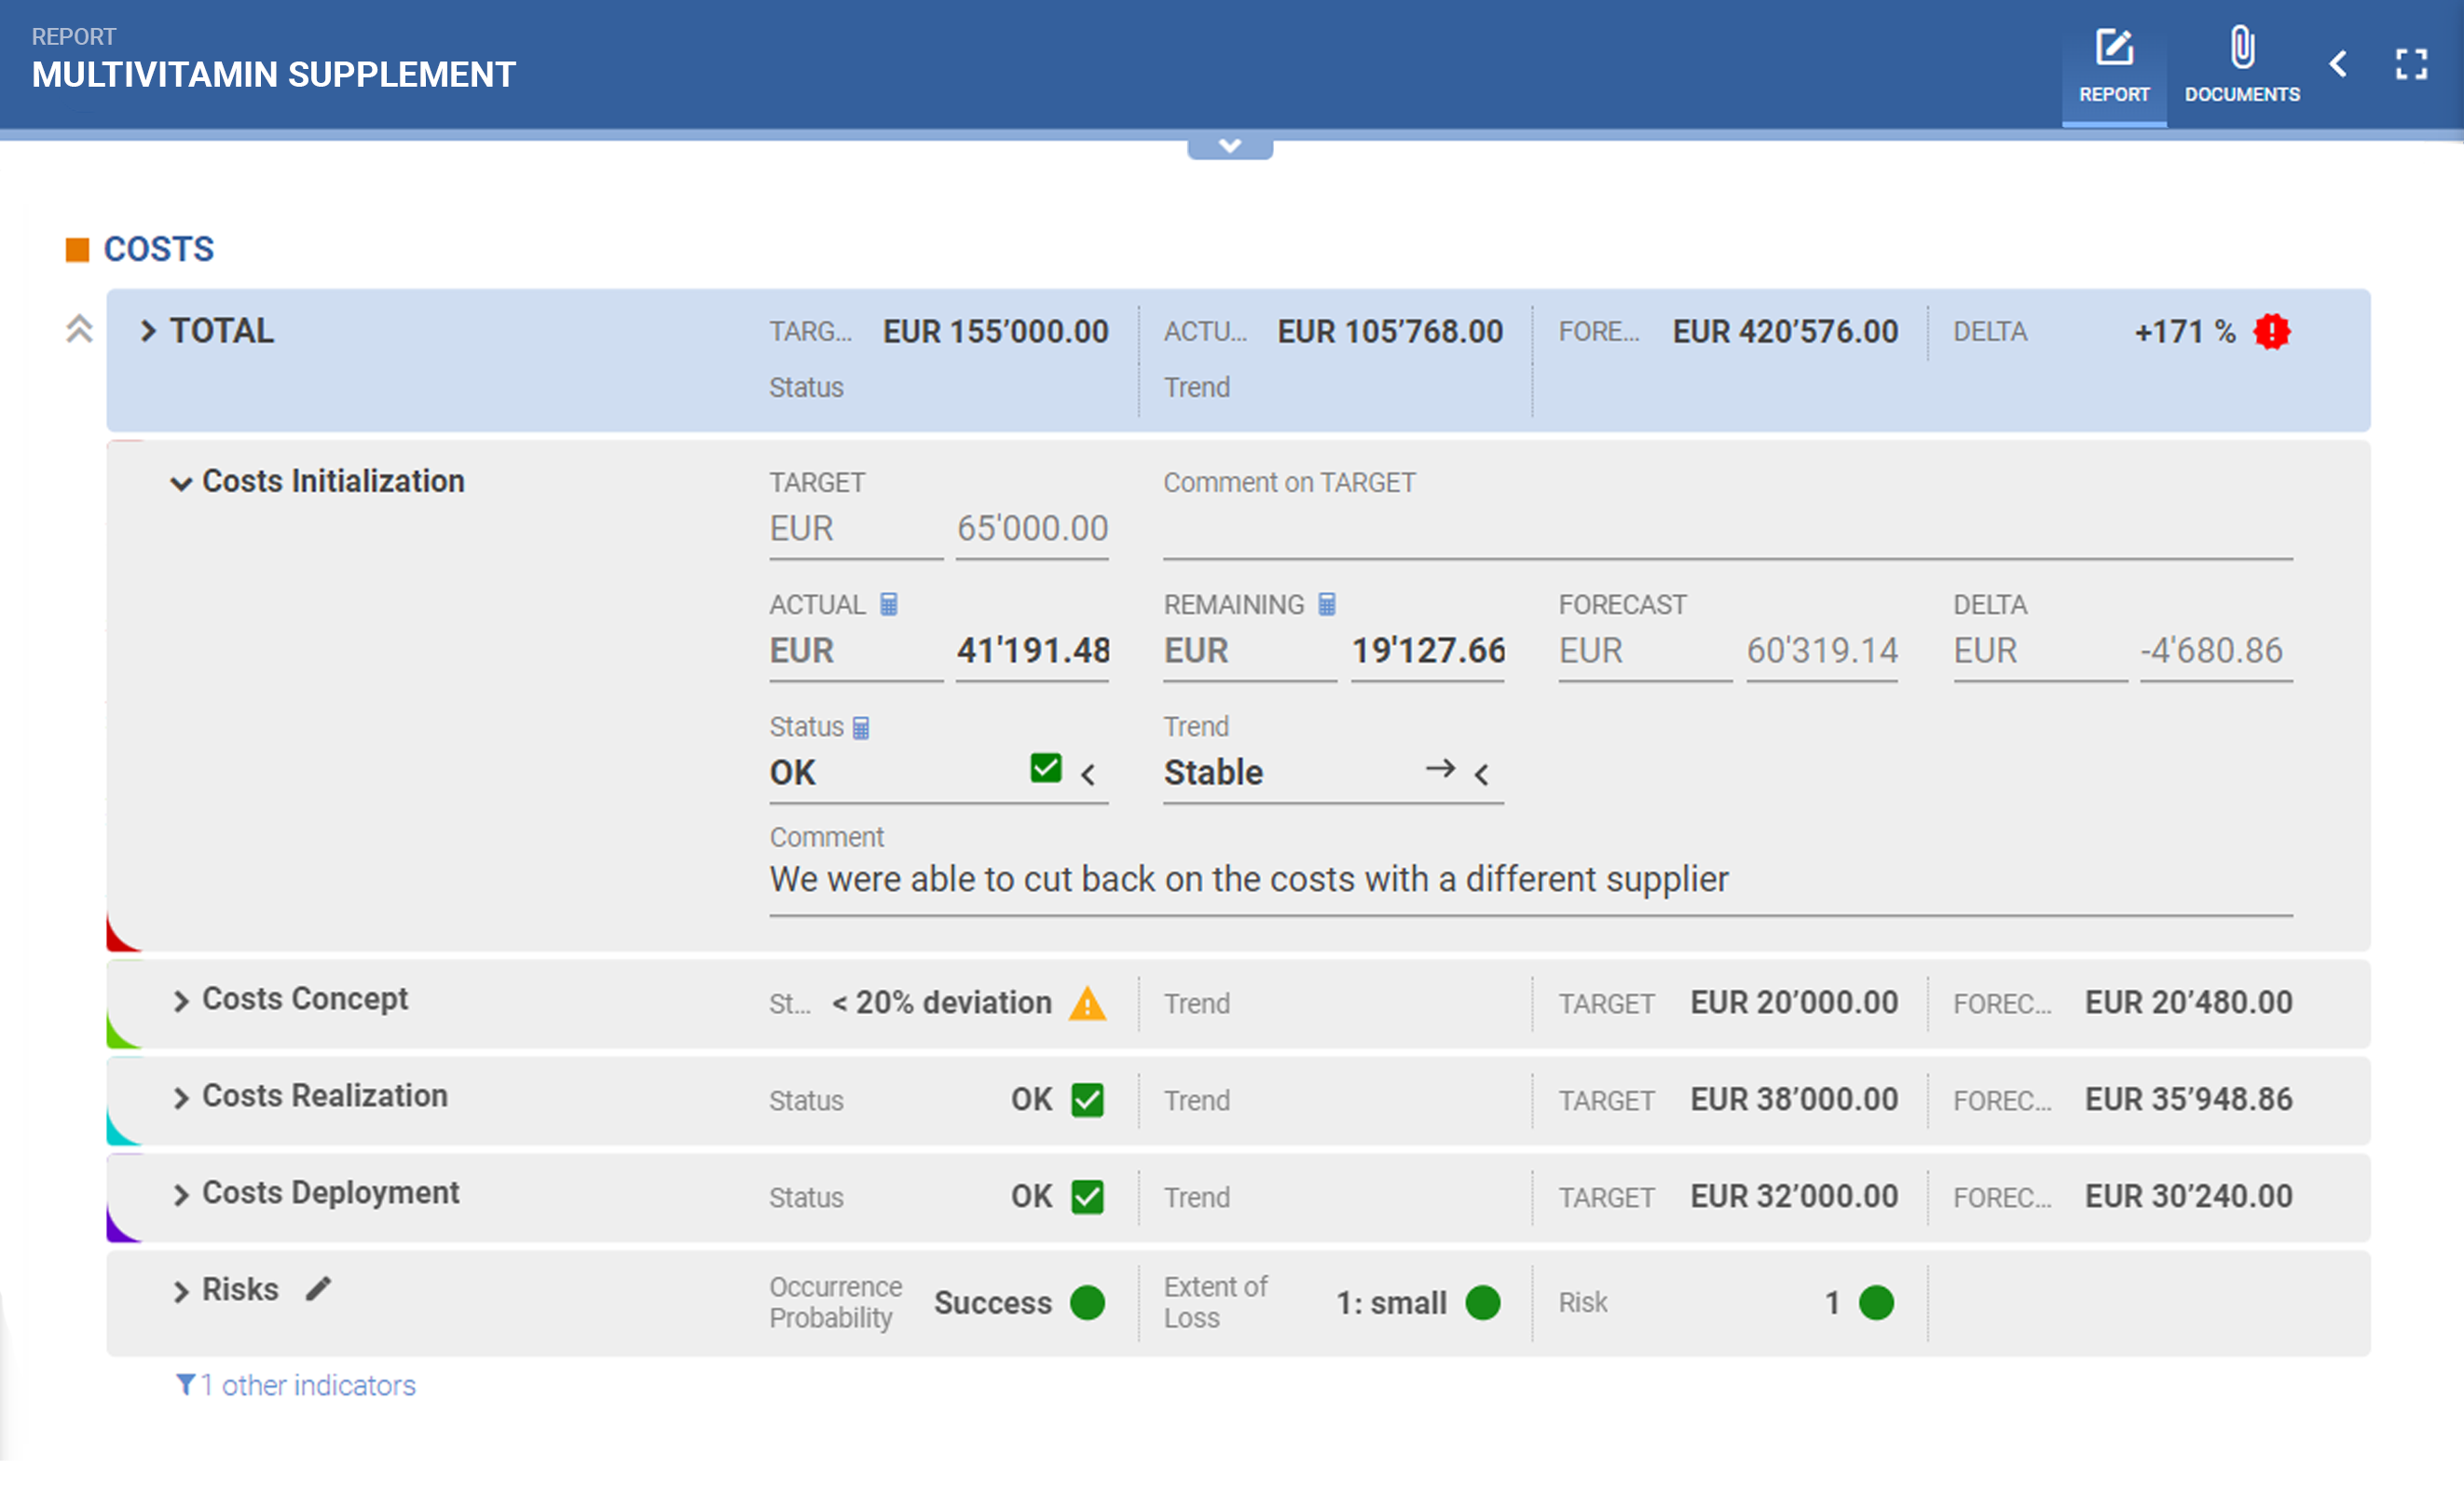Expand the header drop-down handle
This screenshot has height=1497, width=2464.
1229,147
